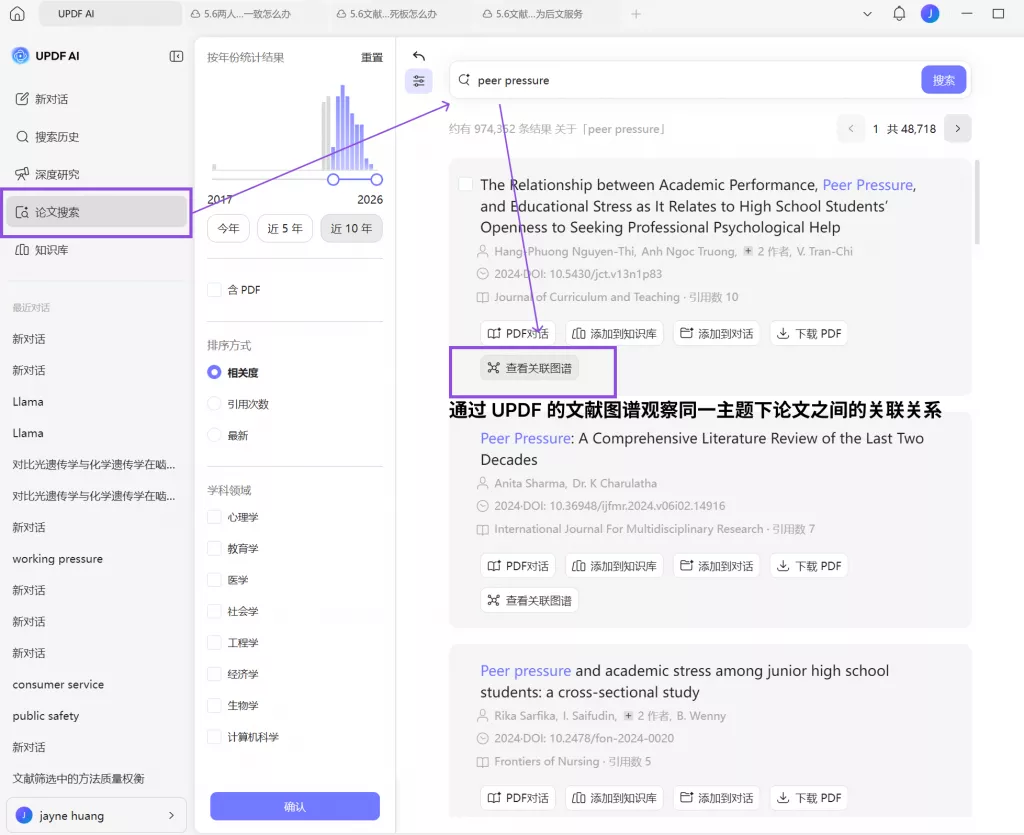Open paper title 'Peer Pressure: A Comprehensive Literature Review'
1024x835 pixels.
point(702,449)
